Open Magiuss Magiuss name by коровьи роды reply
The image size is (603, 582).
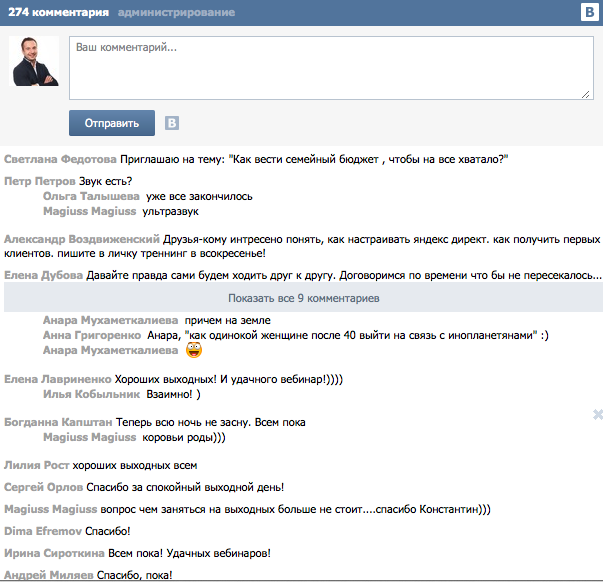pos(90,437)
